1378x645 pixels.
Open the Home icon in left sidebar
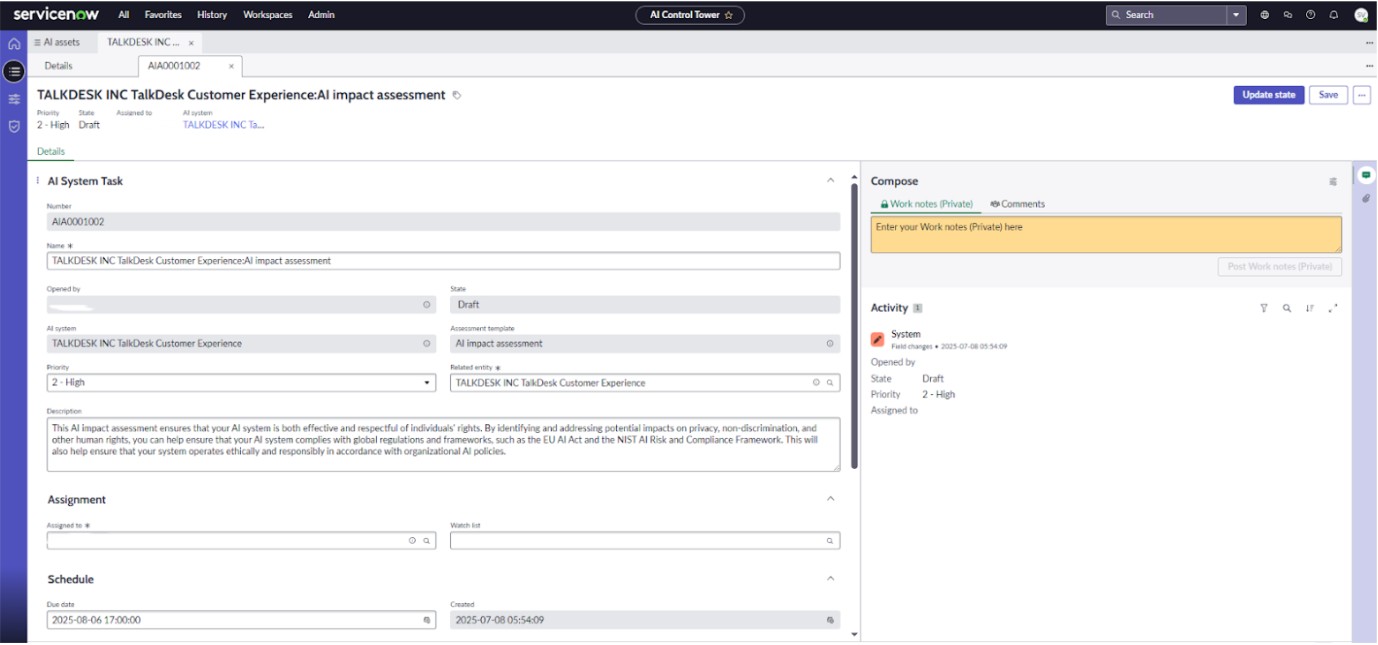[14, 43]
